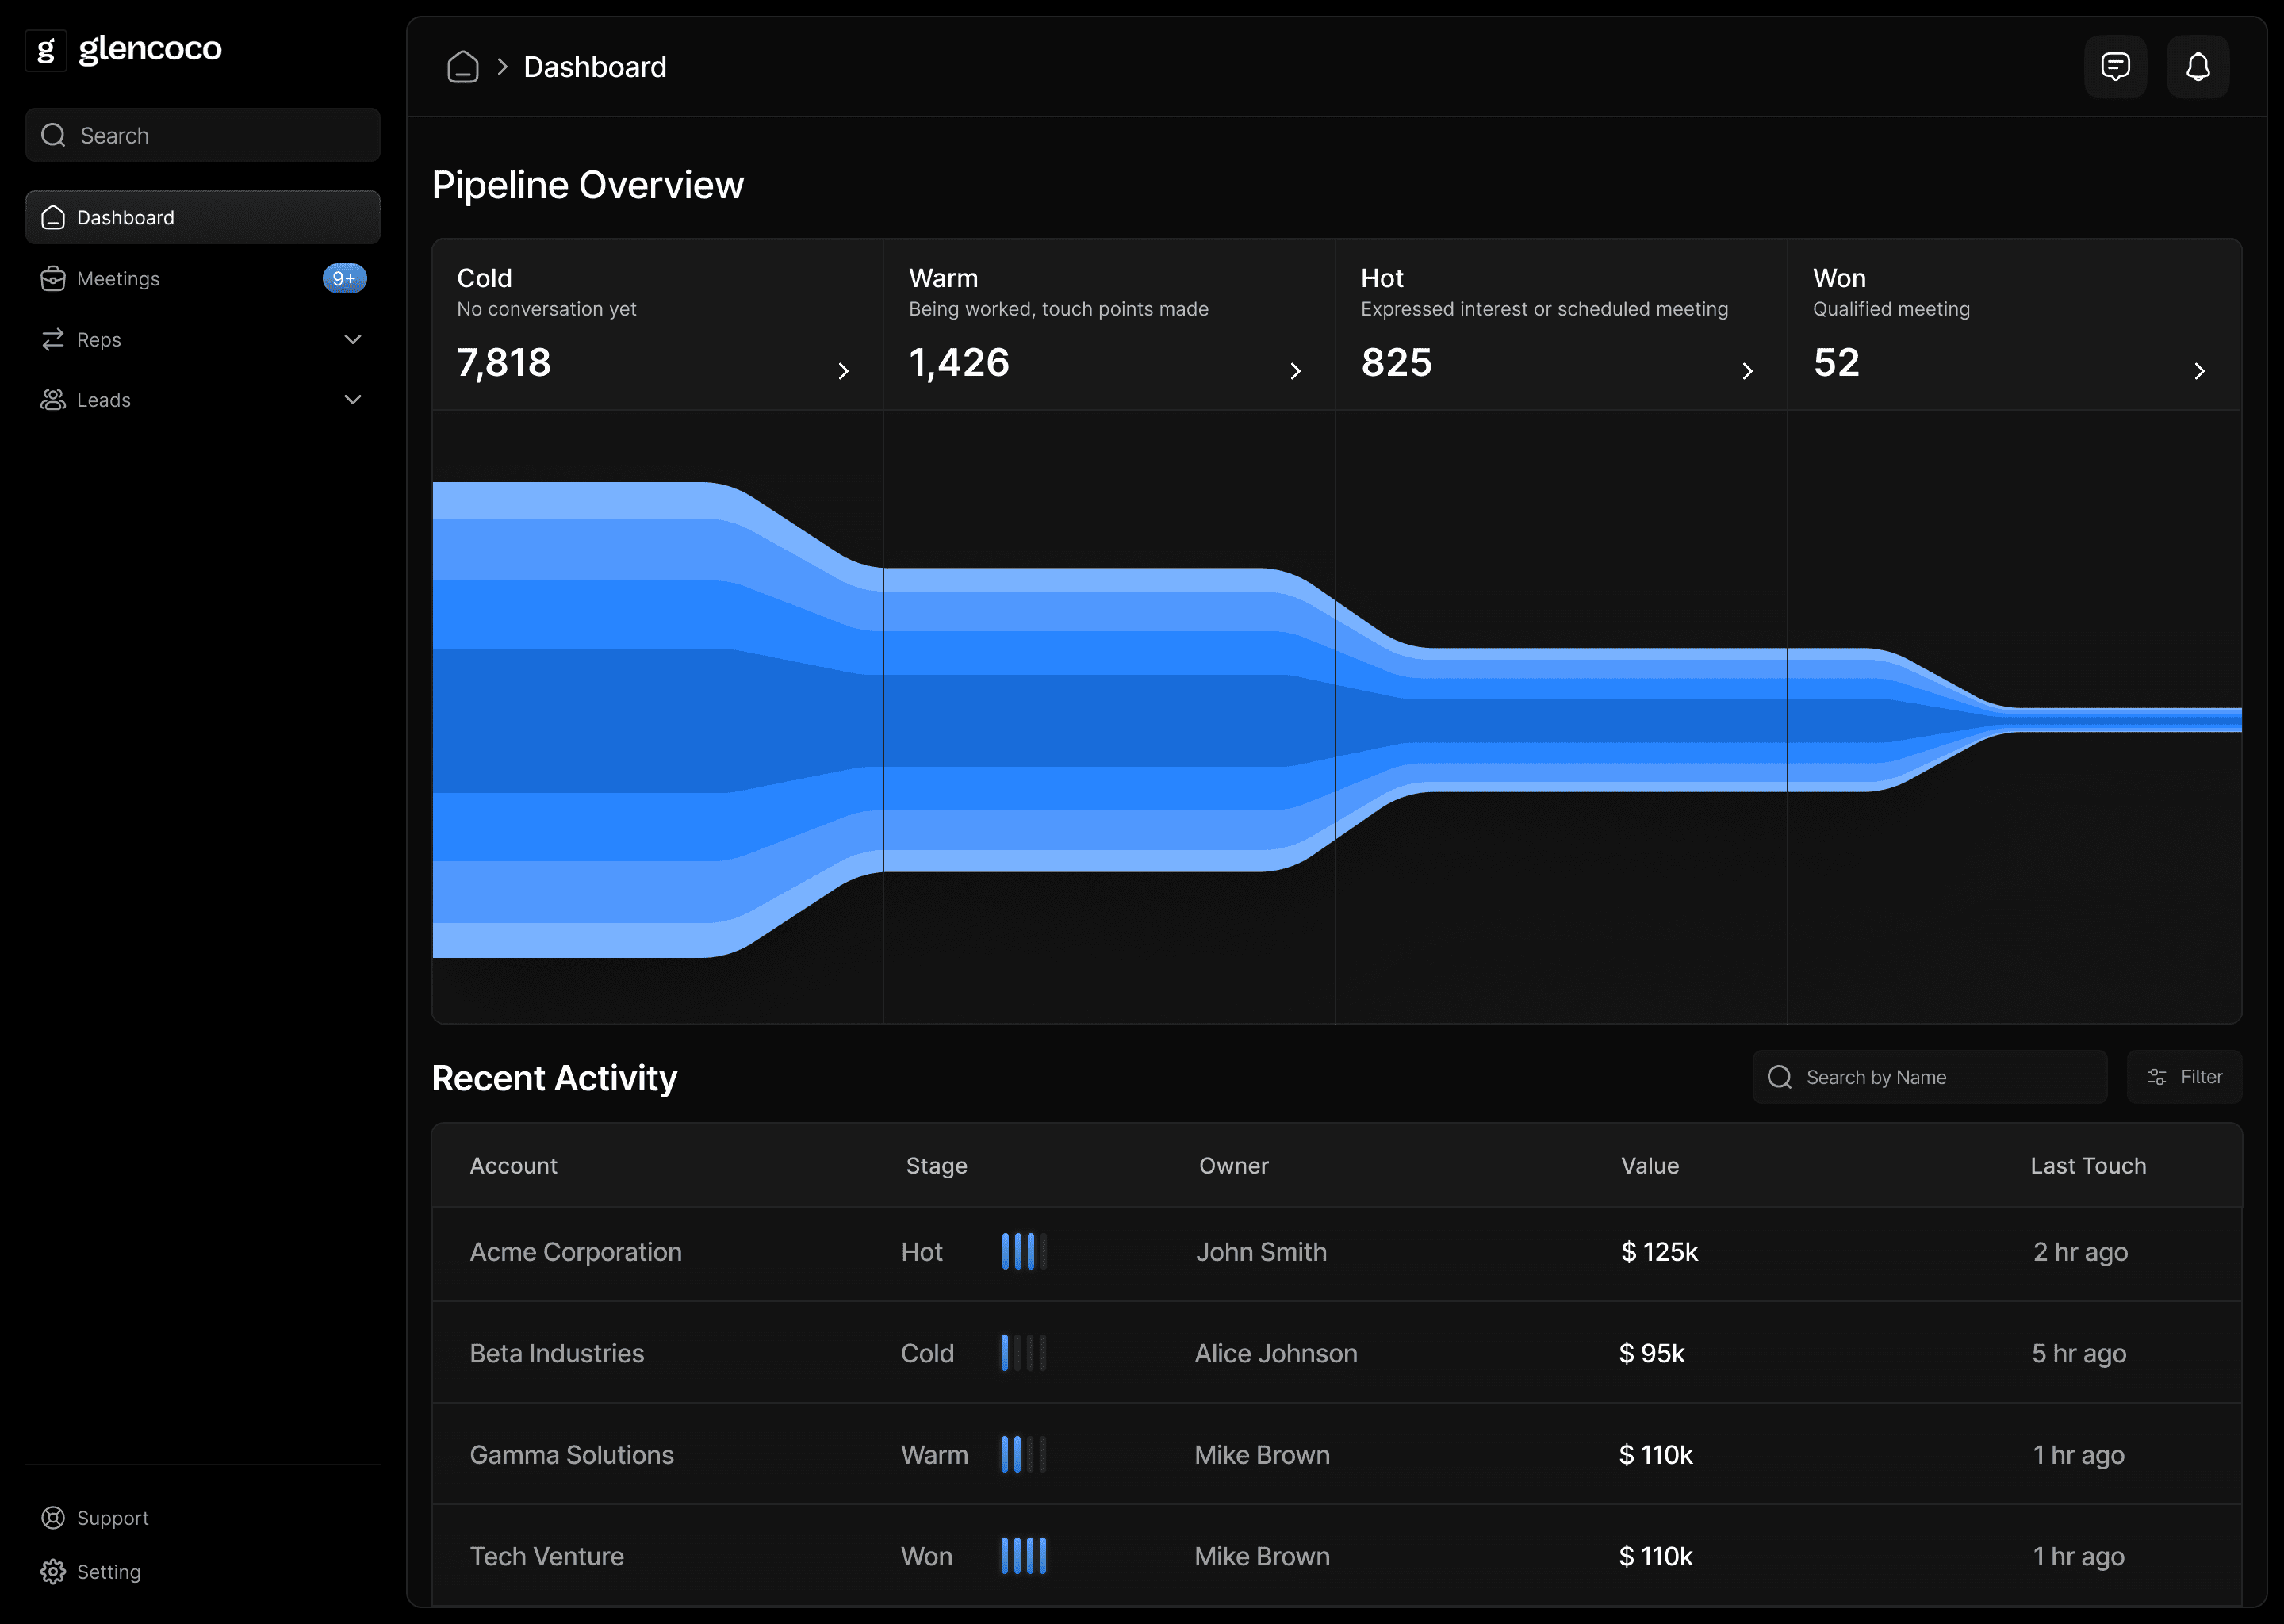This screenshot has width=2284, height=1624.
Task: Open the chat messages icon
Action: (x=2114, y=66)
